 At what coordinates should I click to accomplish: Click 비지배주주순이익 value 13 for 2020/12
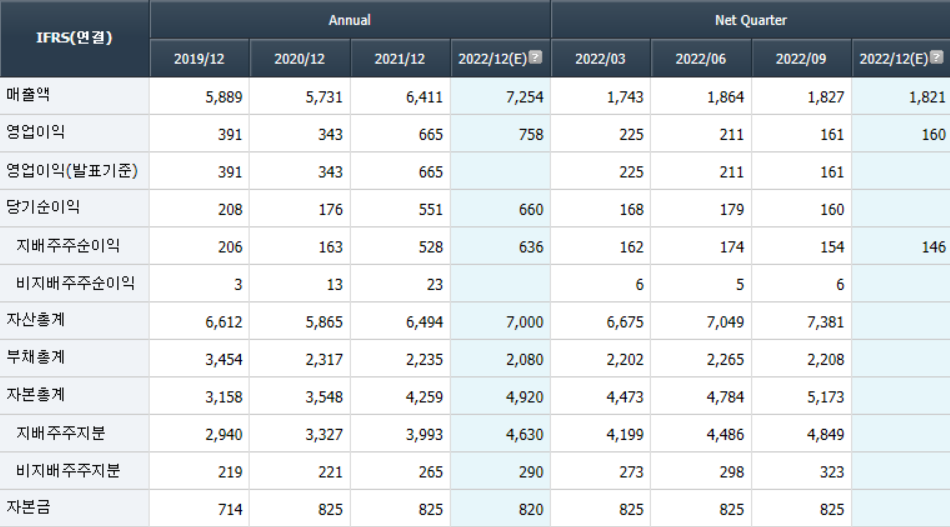[334, 285]
